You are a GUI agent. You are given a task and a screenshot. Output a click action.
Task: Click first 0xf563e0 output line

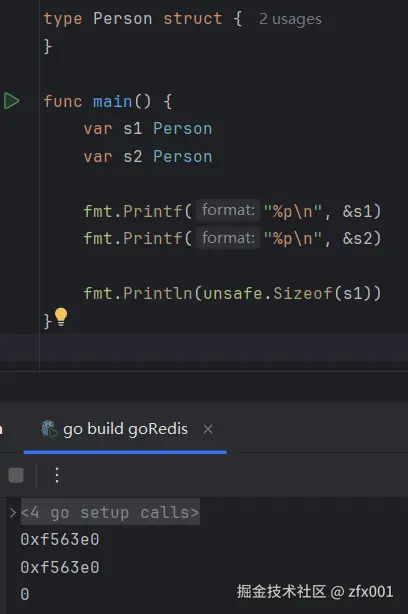(x=60, y=540)
